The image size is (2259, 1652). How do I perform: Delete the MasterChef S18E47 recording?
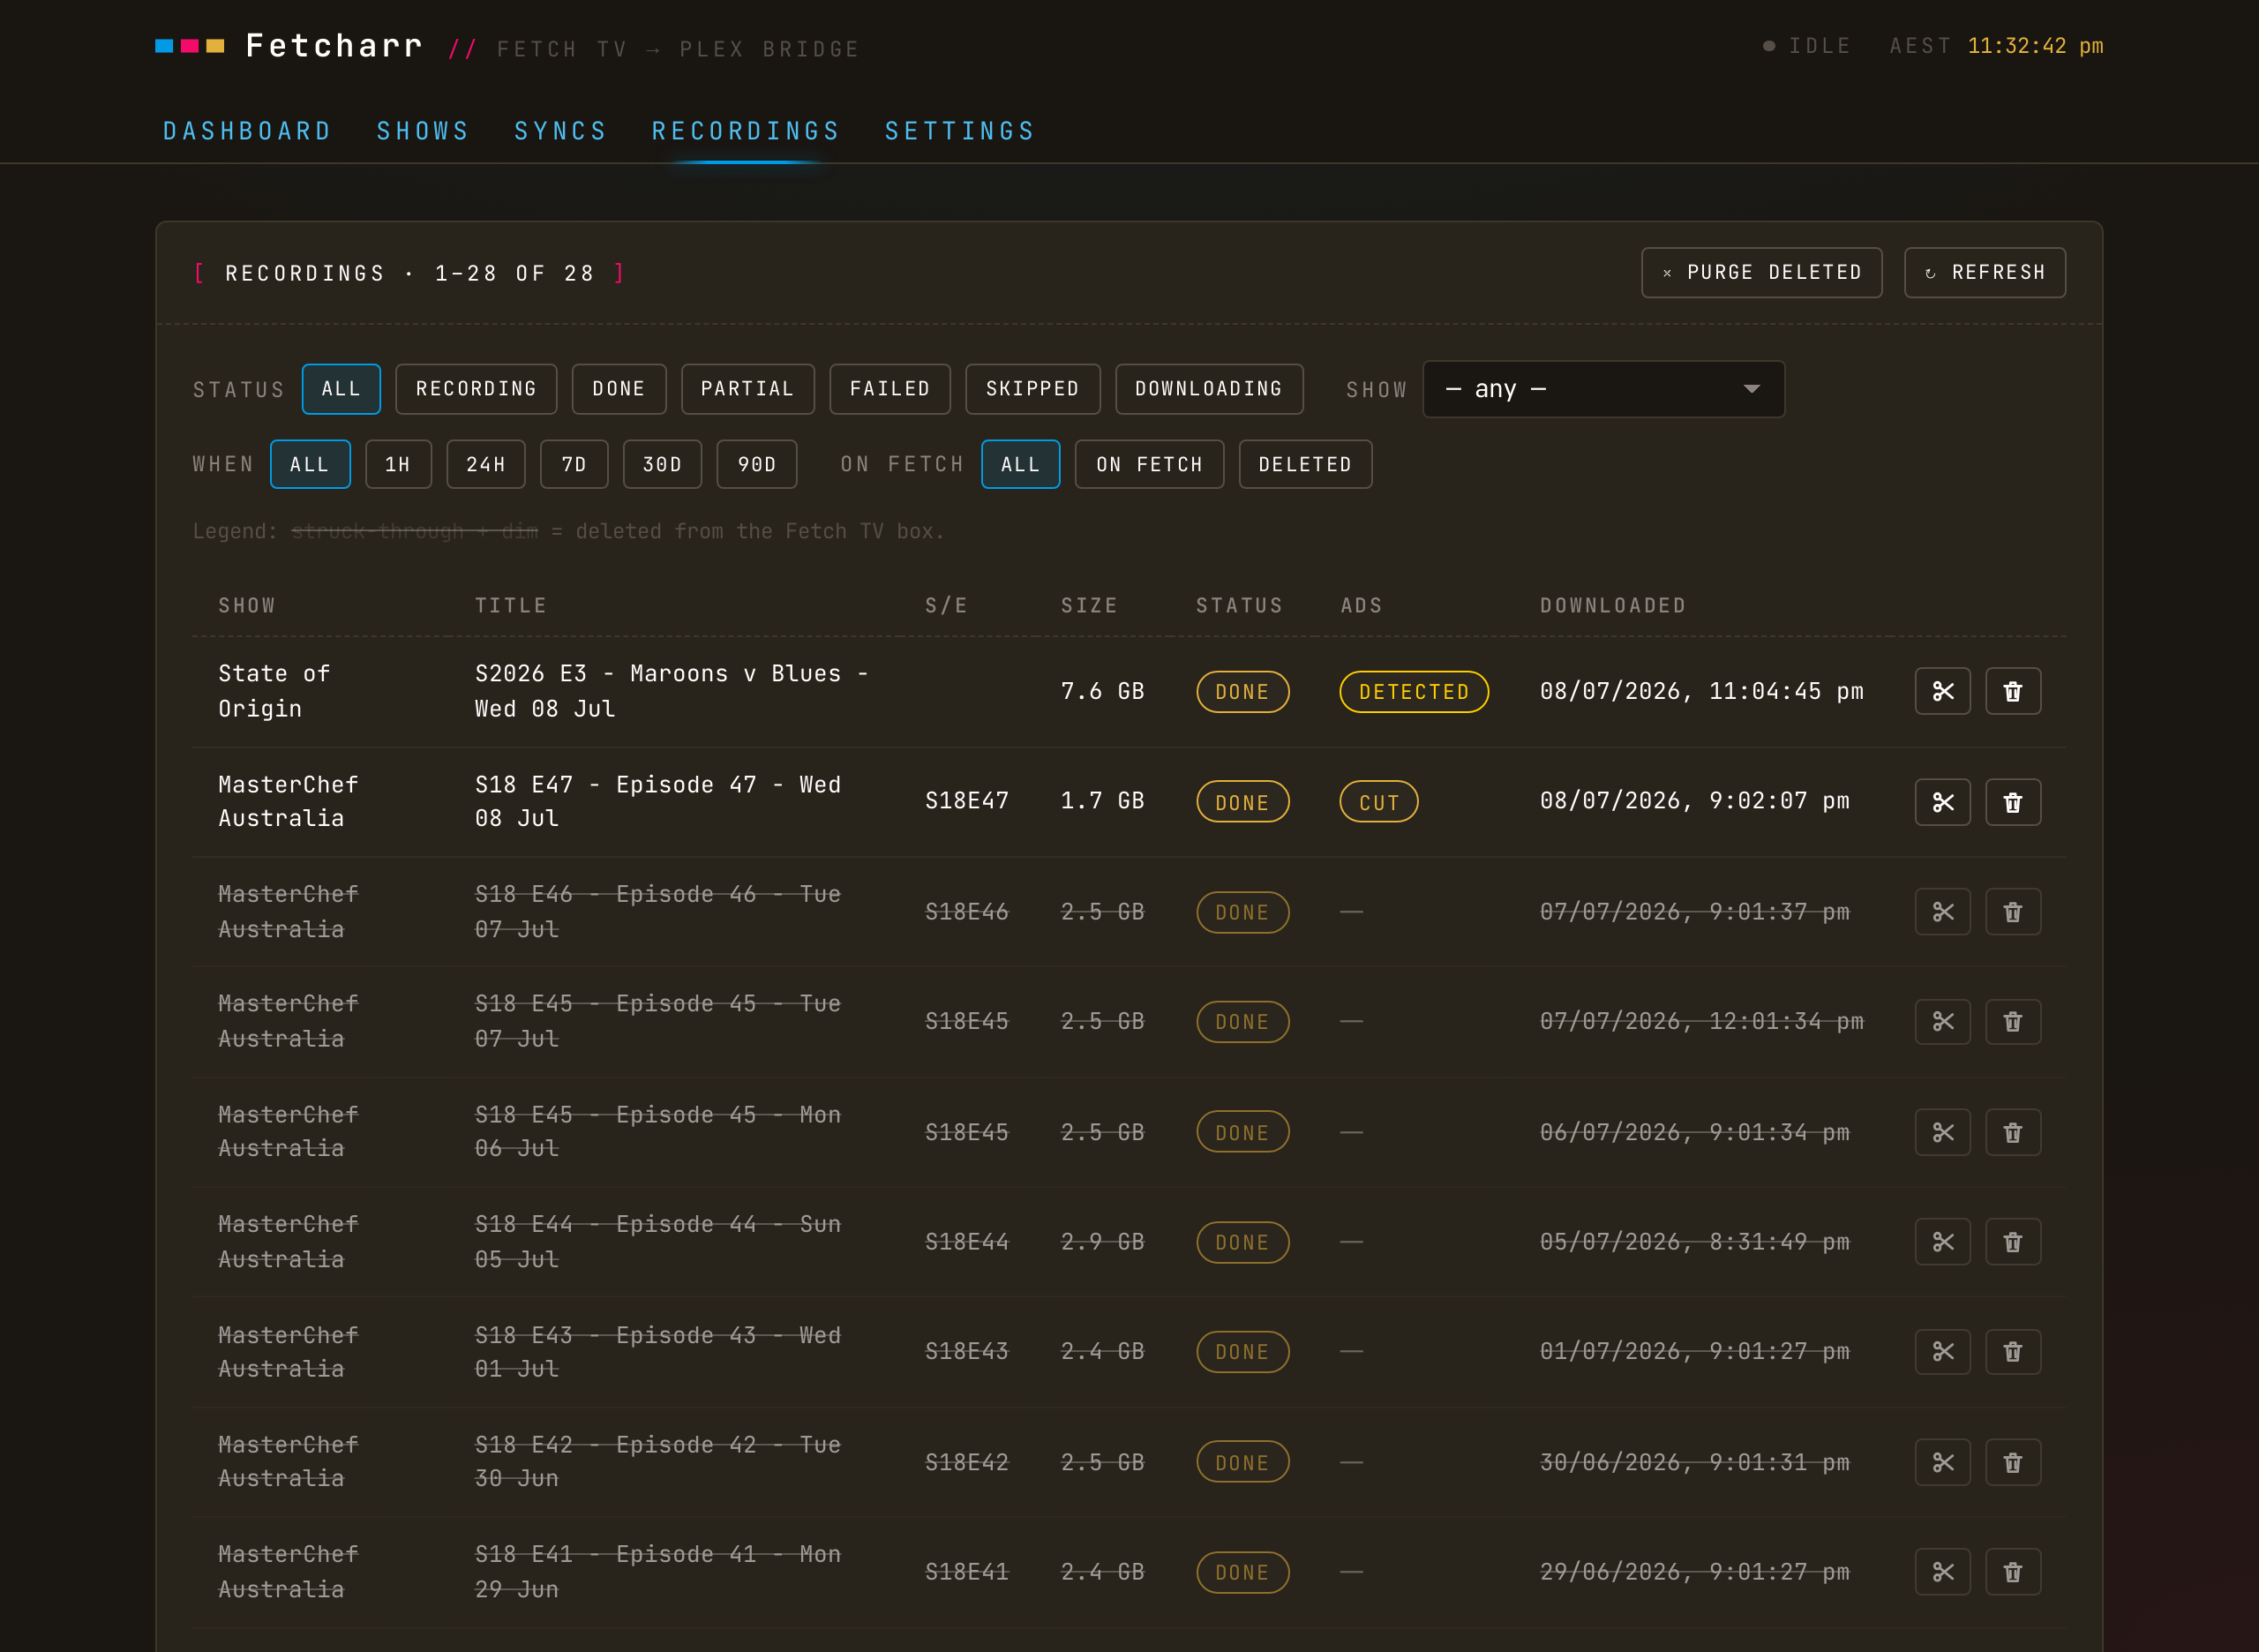pyautogui.click(x=2012, y=802)
